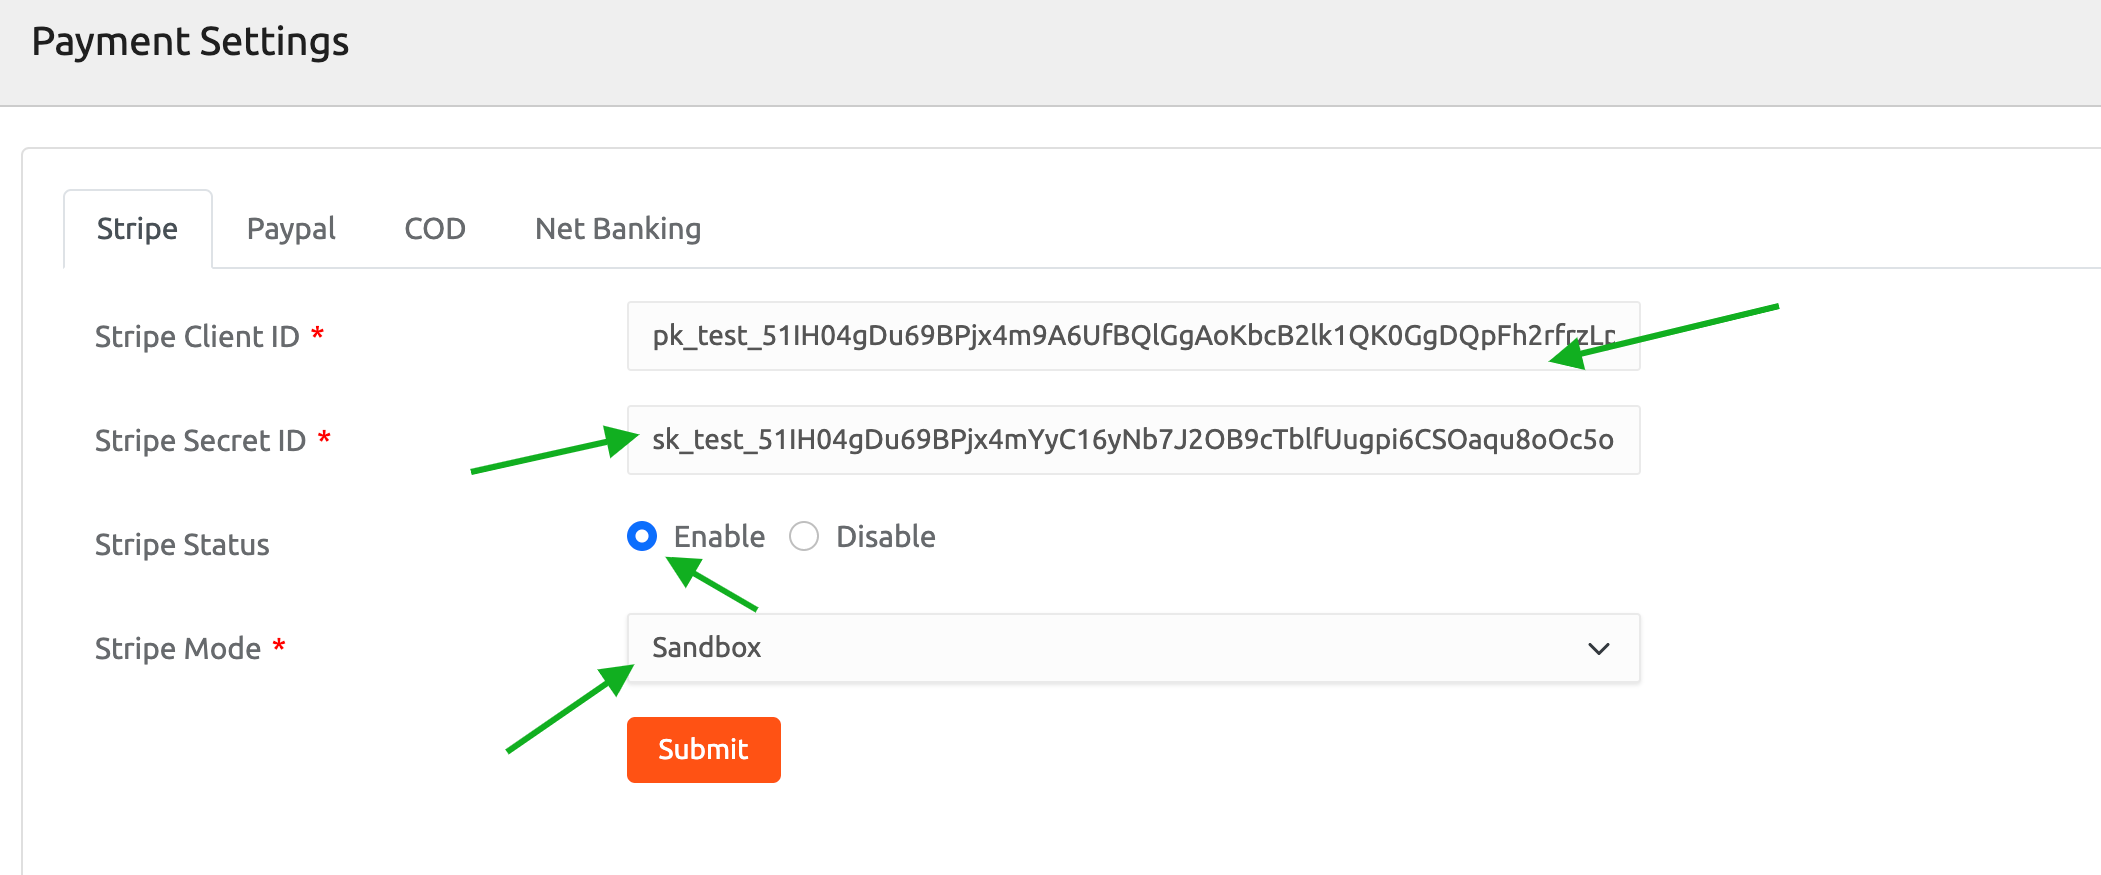The height and width of the screenshot is (875, 2101).
Task: Click the Stripe Mode label
Action: (x=178, y=649)
